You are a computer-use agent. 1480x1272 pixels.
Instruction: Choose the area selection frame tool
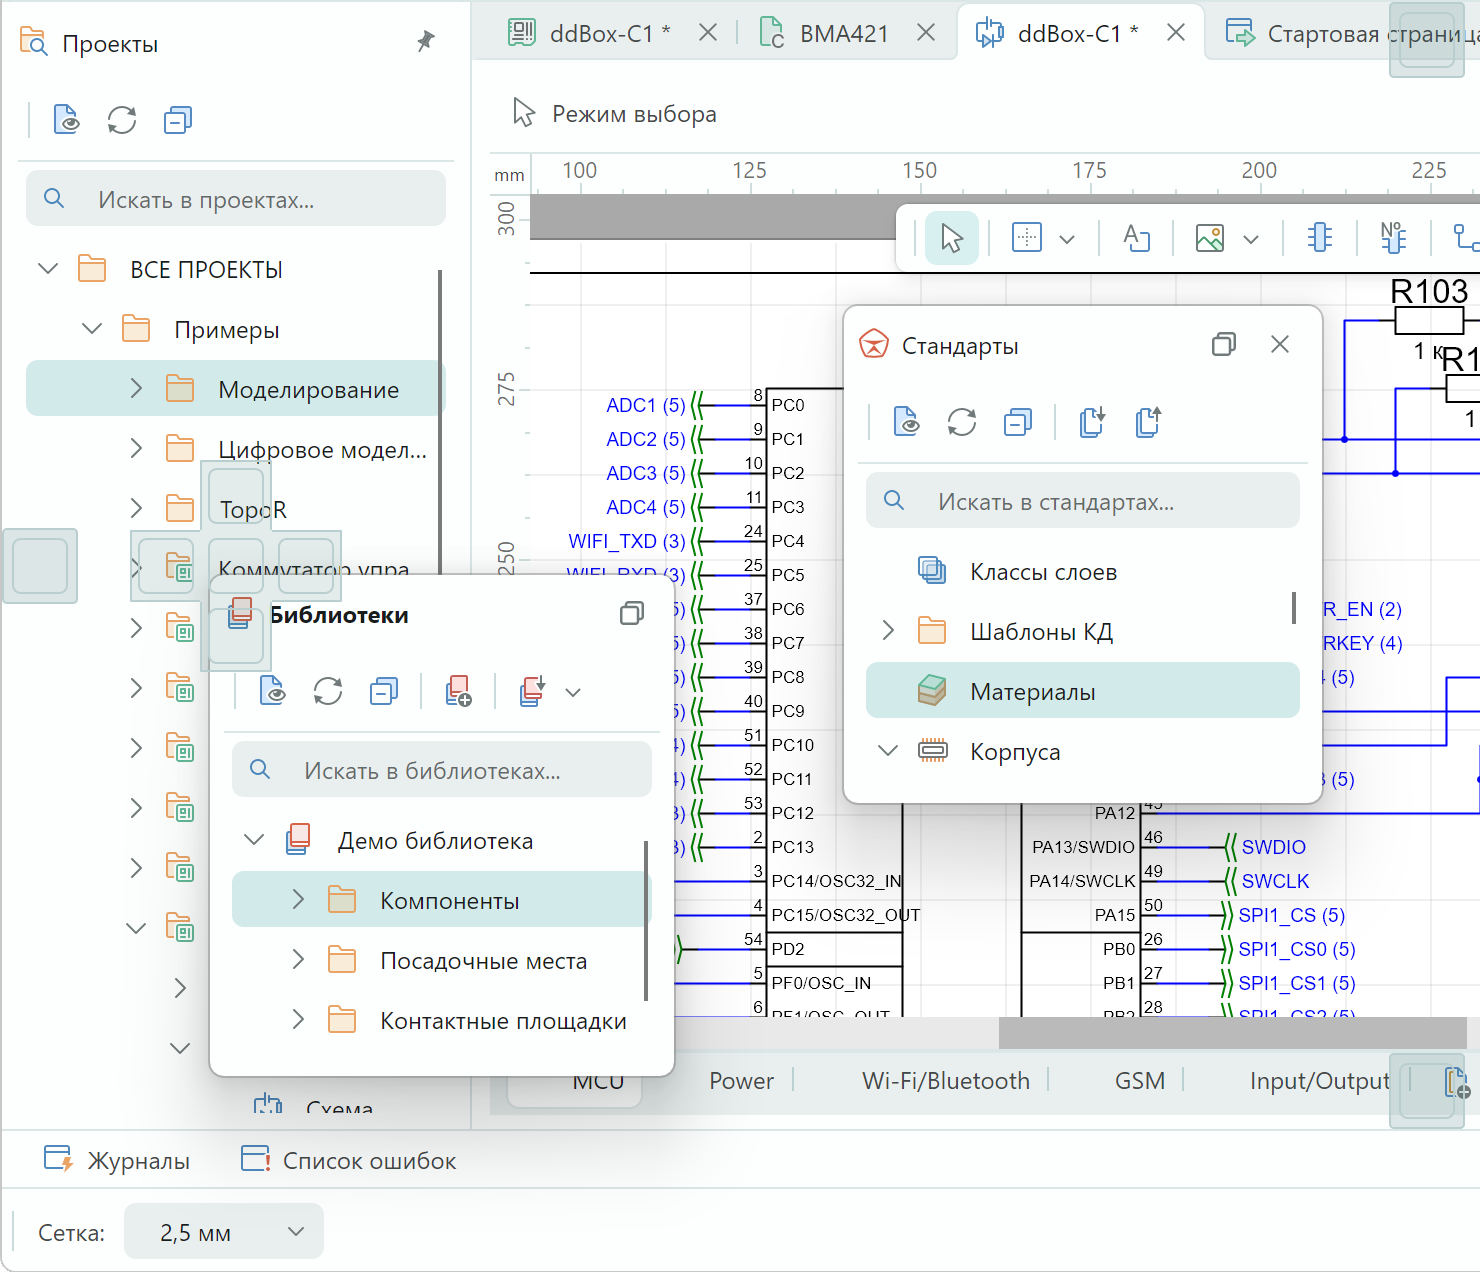click(1027, 238)
